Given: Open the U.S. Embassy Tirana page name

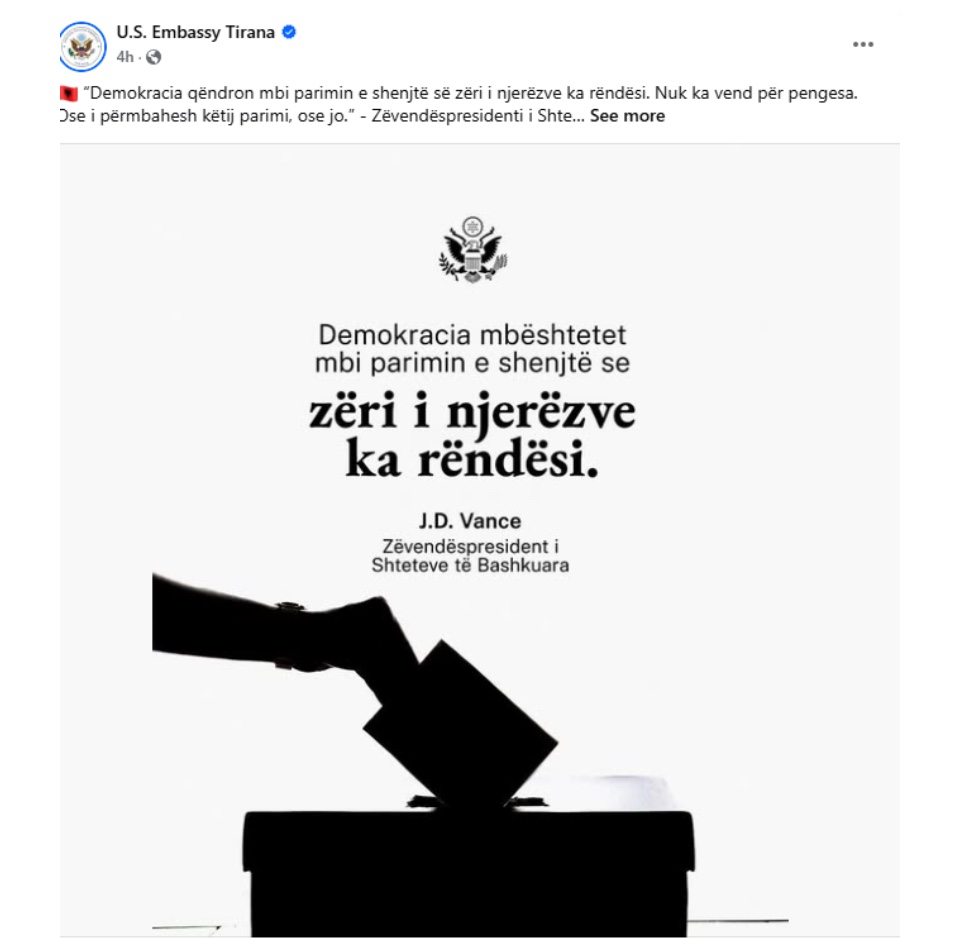Looking at the screenshot, I should pyautogui.click(x=195, y=32).
